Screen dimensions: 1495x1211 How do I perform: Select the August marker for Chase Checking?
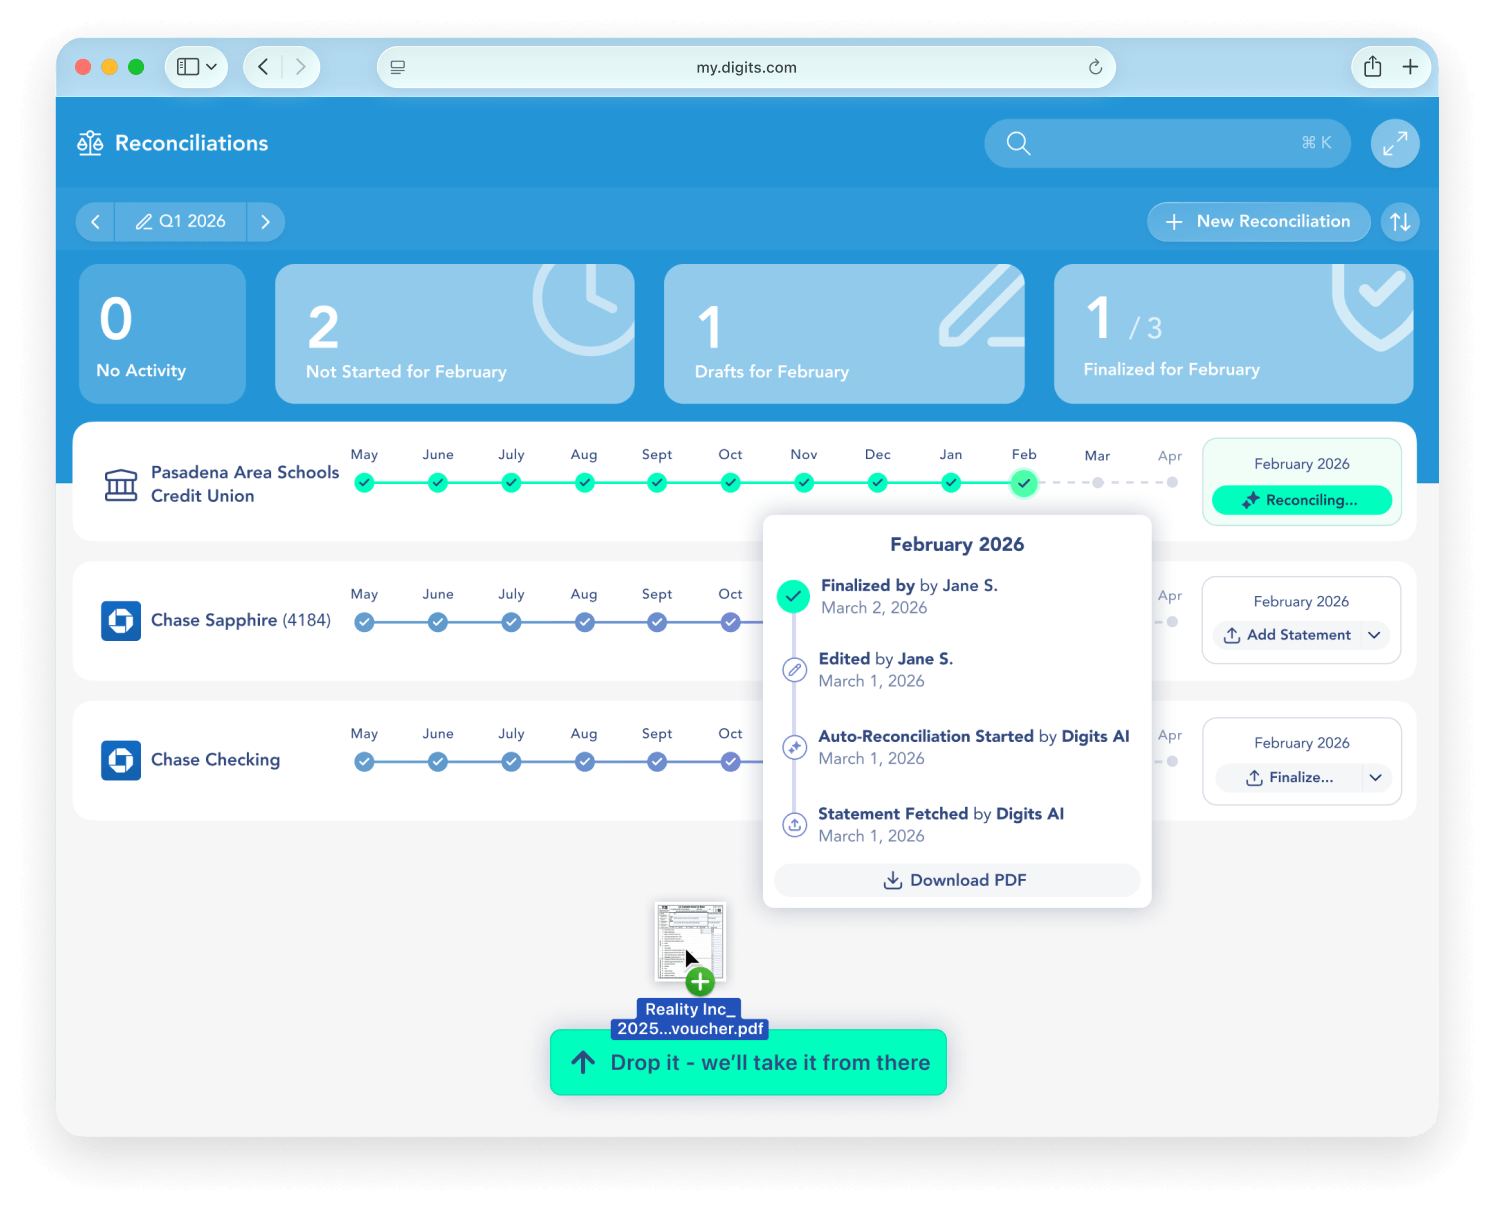pyautogui.click(x=584, y=762)
